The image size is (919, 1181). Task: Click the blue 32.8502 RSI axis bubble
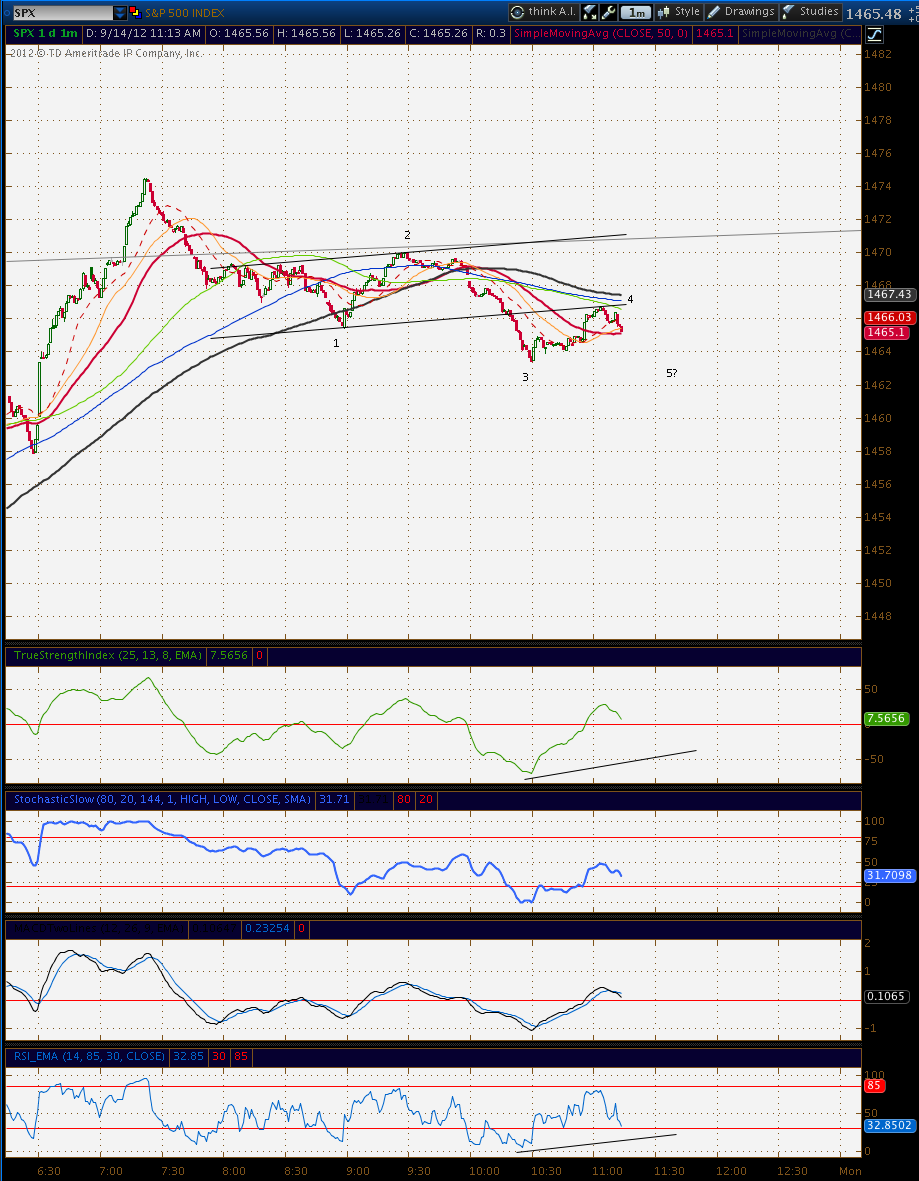click(889, 1126)
